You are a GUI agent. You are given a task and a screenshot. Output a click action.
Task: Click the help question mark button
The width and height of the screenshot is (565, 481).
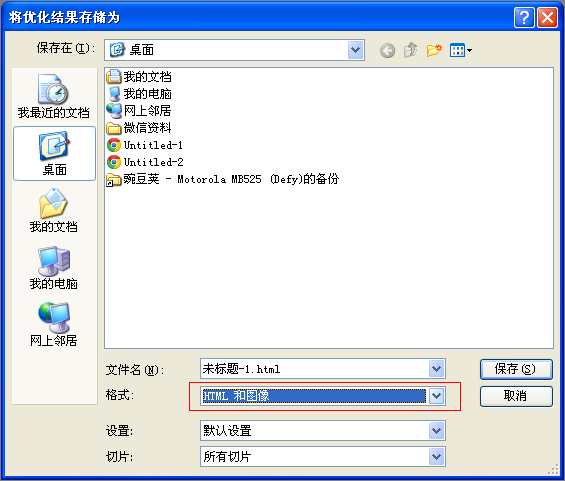[x=524, y=17]
